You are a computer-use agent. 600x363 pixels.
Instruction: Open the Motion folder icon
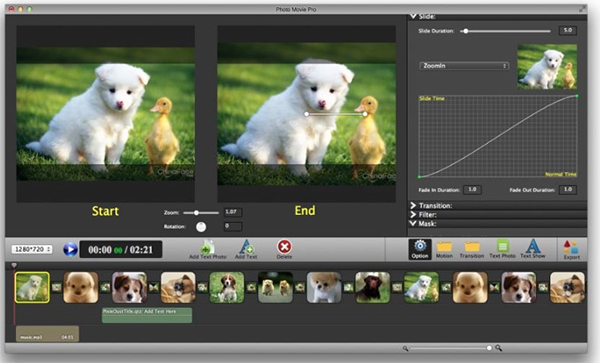pos(444,247)
